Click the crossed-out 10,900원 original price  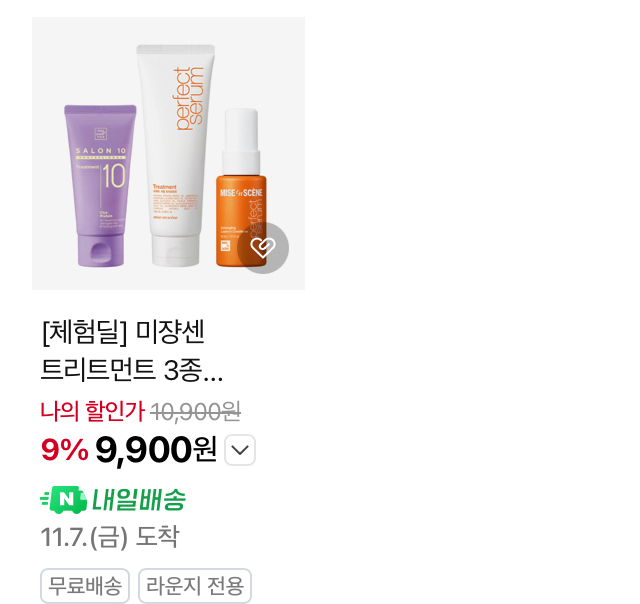(x=196, y=411)
